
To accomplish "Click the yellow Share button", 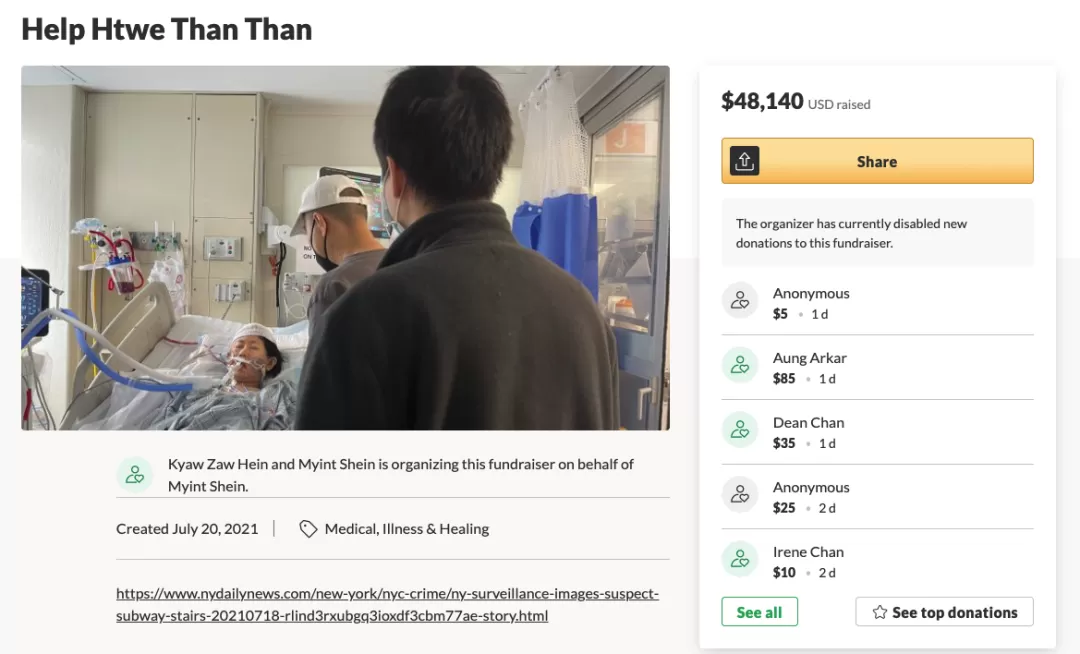I will [x=878, y=161].
